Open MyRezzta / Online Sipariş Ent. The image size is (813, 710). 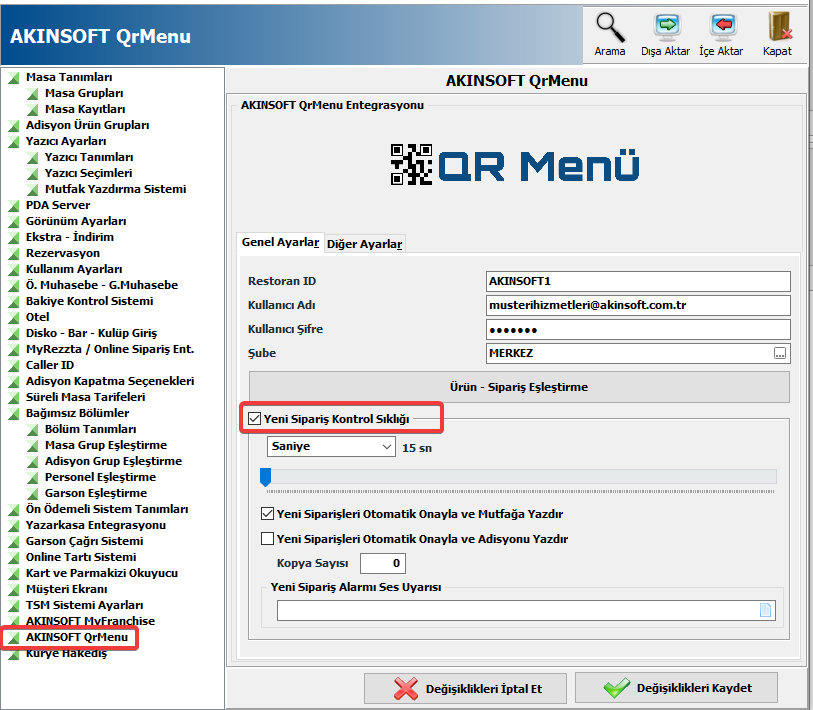tap(110, 349)
